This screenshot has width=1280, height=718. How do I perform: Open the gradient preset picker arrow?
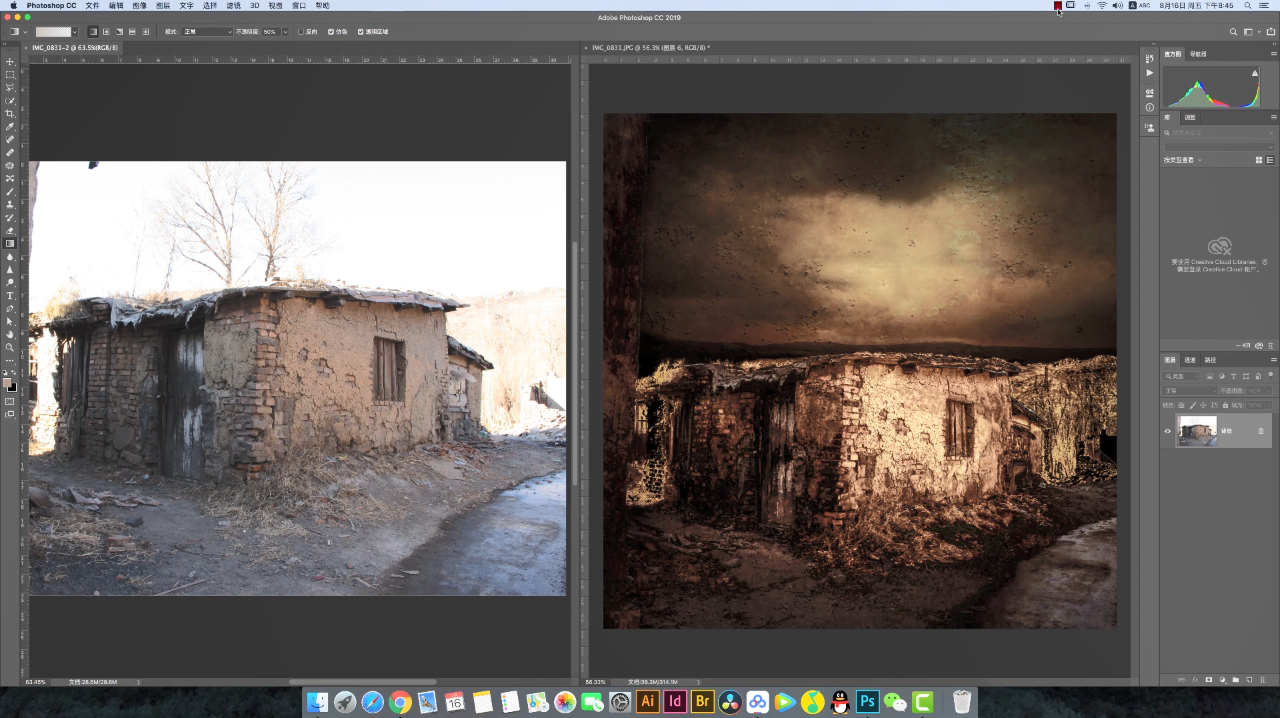(x=75, y=32)
